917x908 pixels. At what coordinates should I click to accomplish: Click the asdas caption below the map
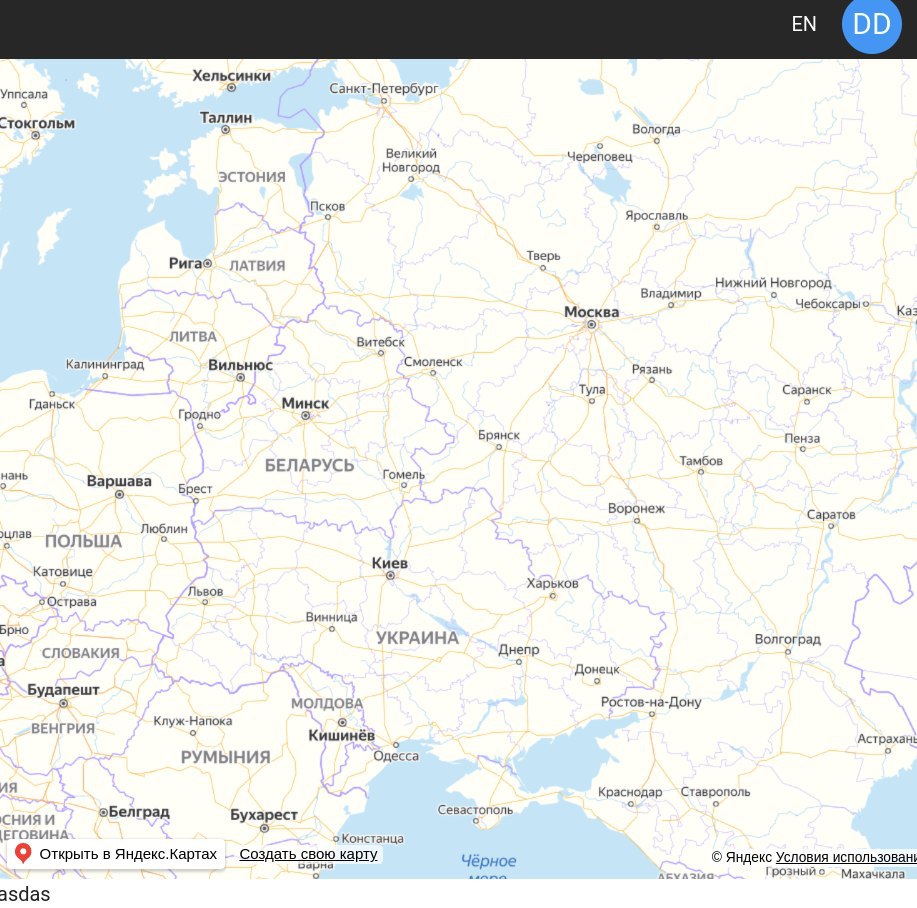(x=25, y=895)
